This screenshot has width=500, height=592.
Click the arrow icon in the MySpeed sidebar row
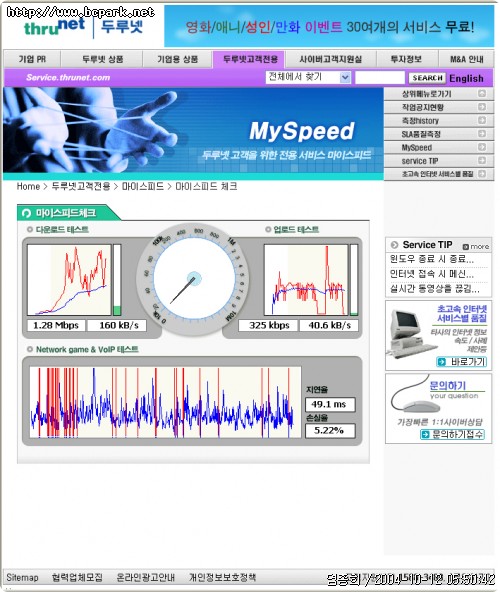point(481,147)
